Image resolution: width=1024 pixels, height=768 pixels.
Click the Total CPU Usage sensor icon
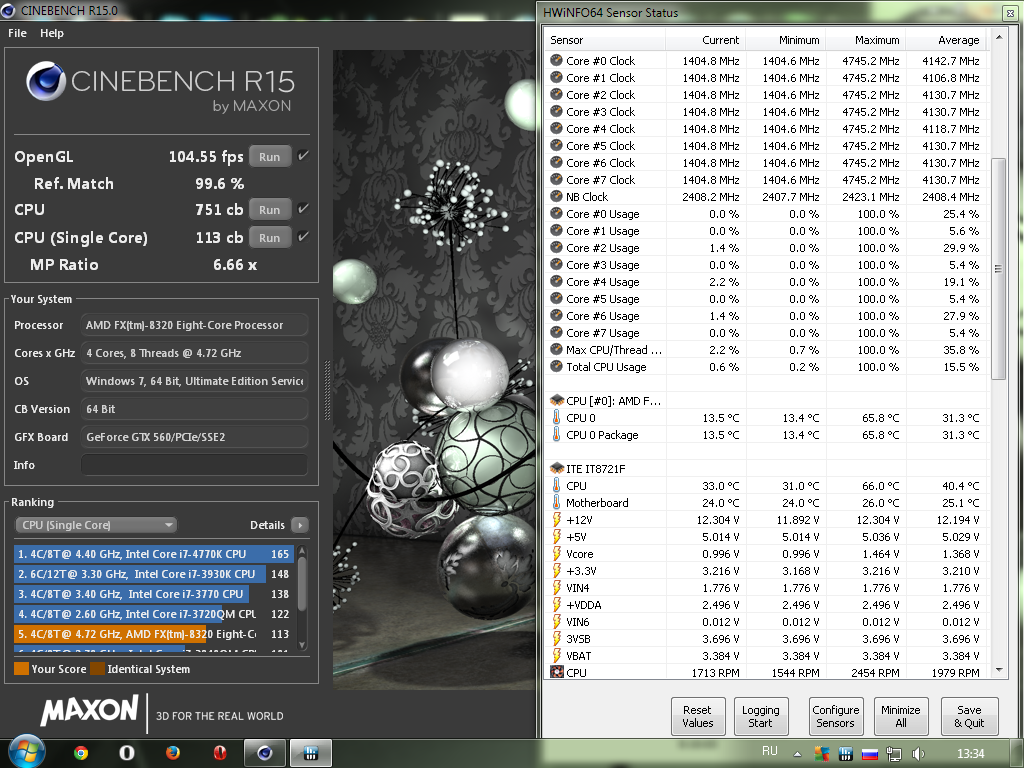[x=556, y=366]
